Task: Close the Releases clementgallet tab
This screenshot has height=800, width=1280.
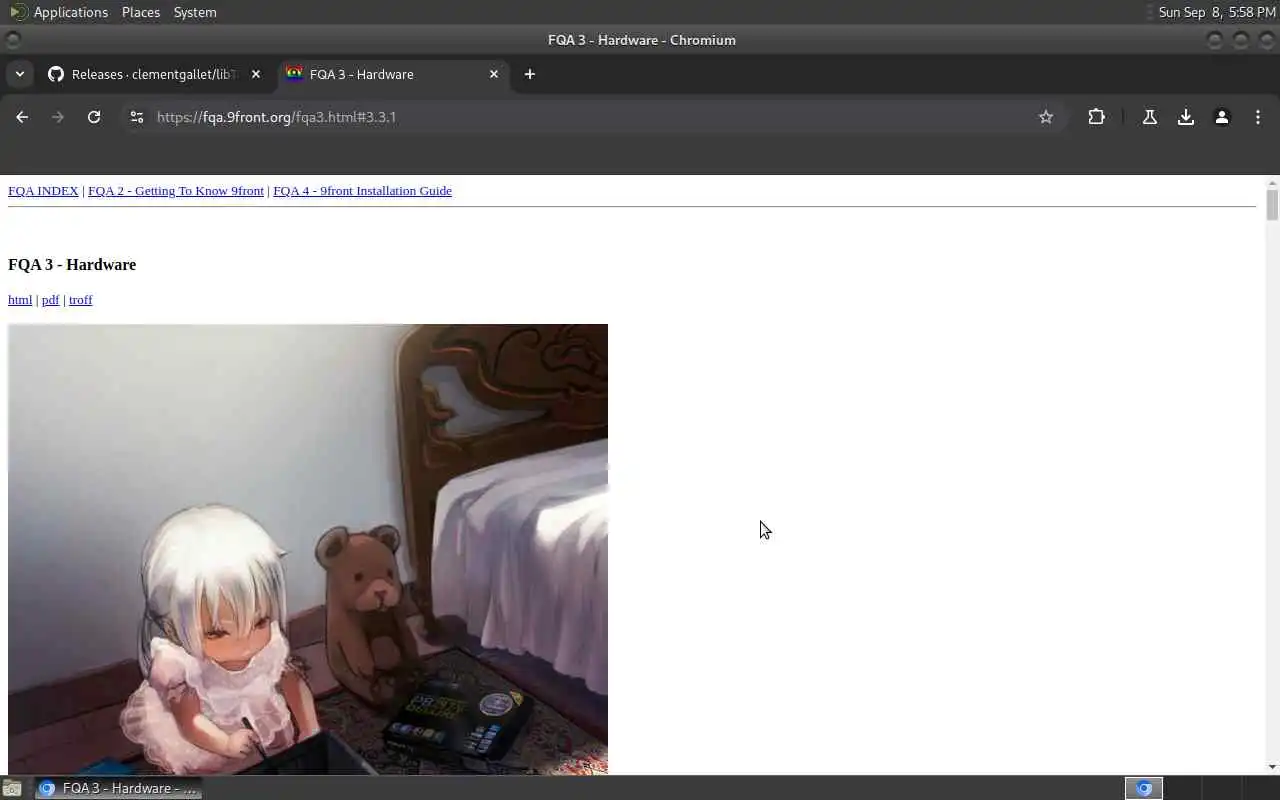Action: 256,74
